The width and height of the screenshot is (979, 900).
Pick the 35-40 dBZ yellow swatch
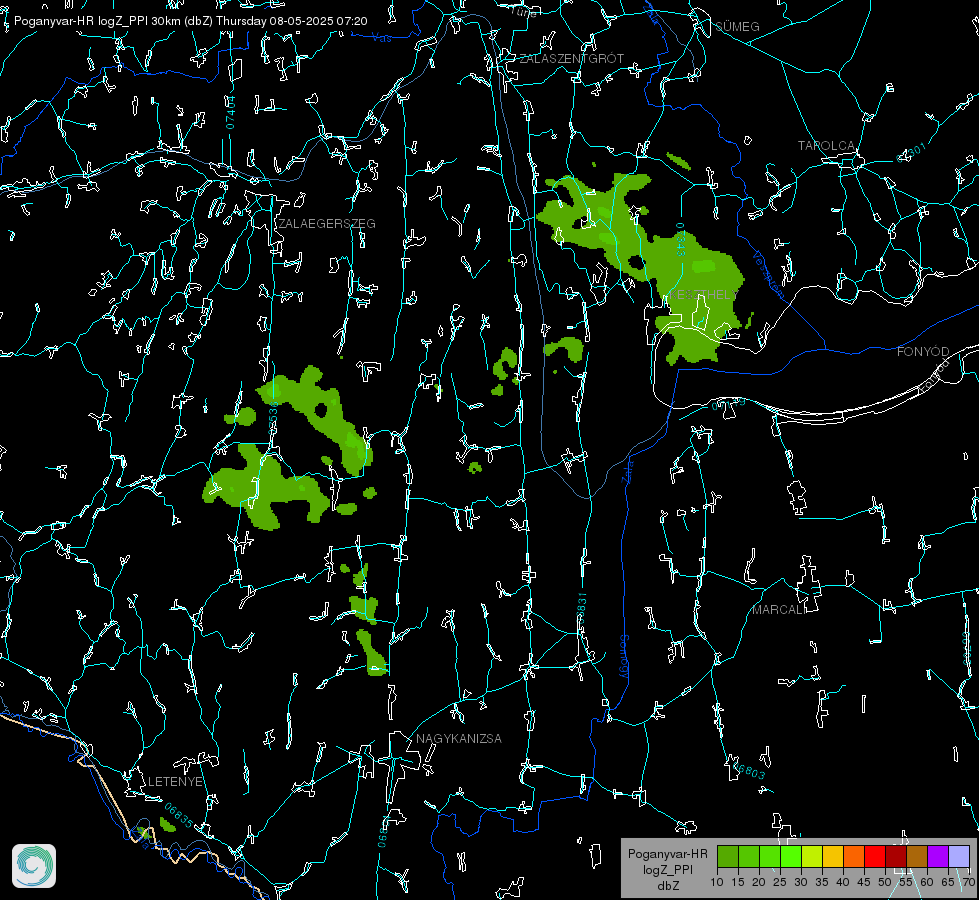click(x=833, y=856)
